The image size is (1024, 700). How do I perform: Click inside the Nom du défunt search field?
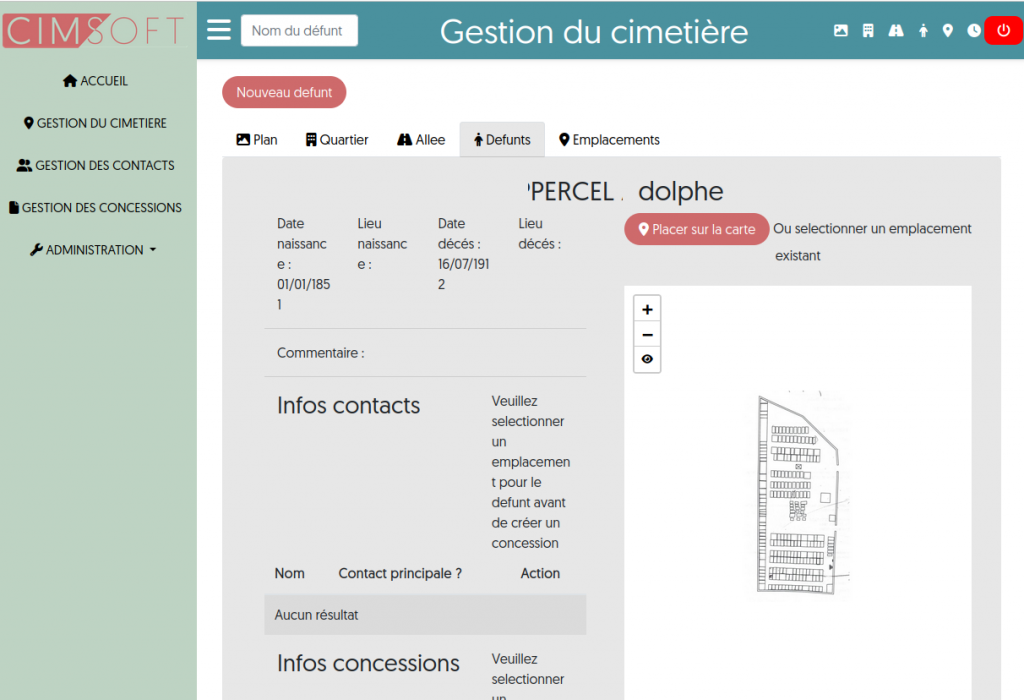tap(298, 30)
